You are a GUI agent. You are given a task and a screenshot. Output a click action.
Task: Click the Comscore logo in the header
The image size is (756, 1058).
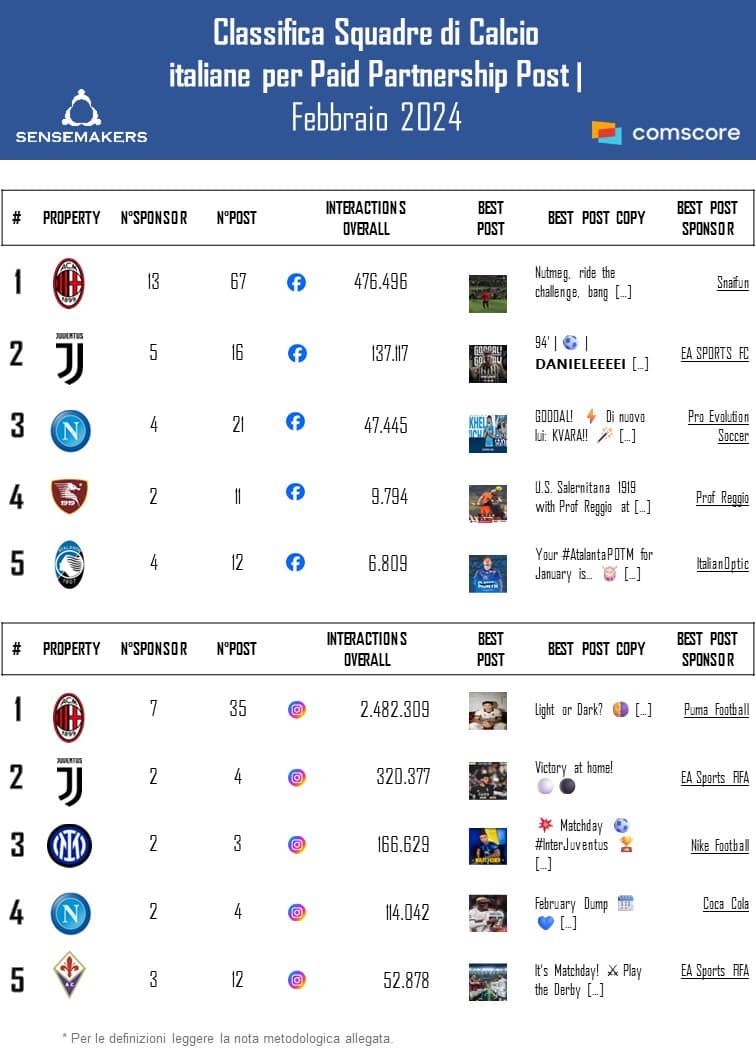pyautogui.click(x=666, y=132)
